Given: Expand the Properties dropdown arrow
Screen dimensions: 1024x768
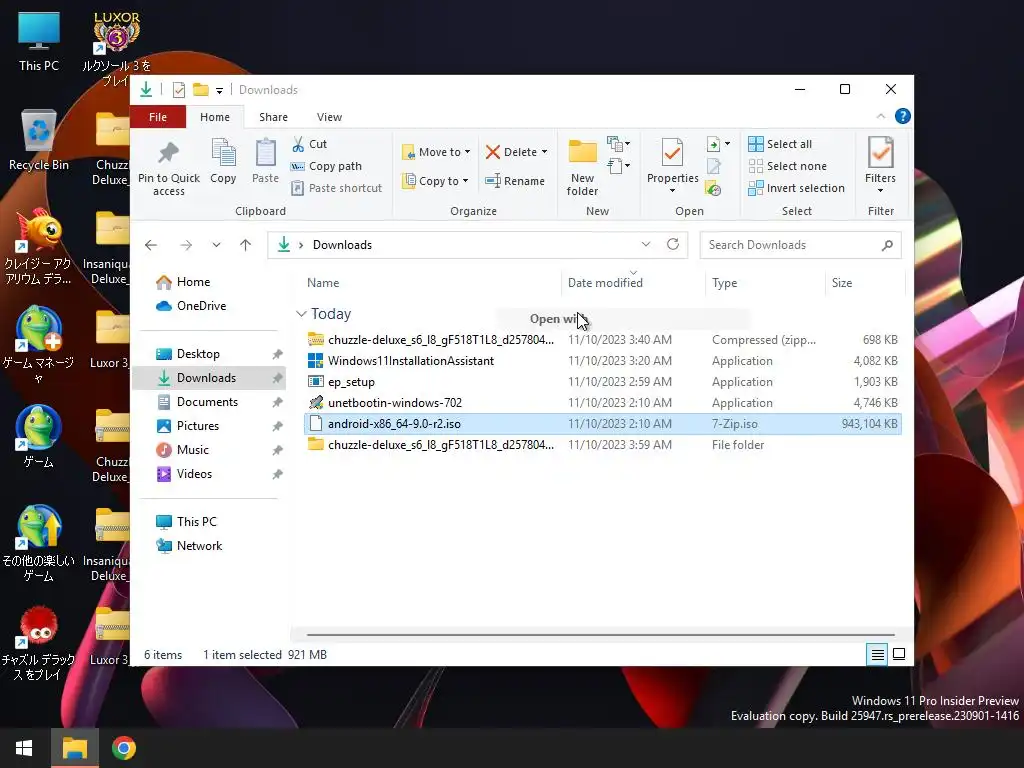Looking at the screenshot, I should click(673, 191).
